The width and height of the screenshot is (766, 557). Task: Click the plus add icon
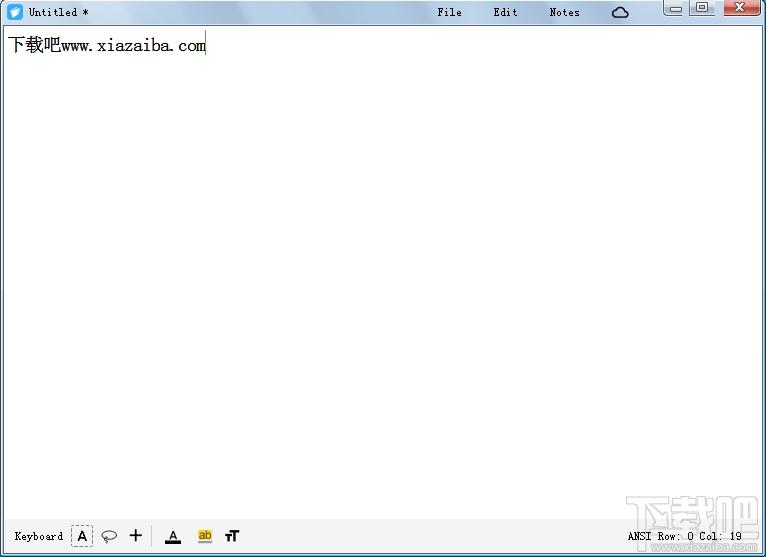pos(136,536)
